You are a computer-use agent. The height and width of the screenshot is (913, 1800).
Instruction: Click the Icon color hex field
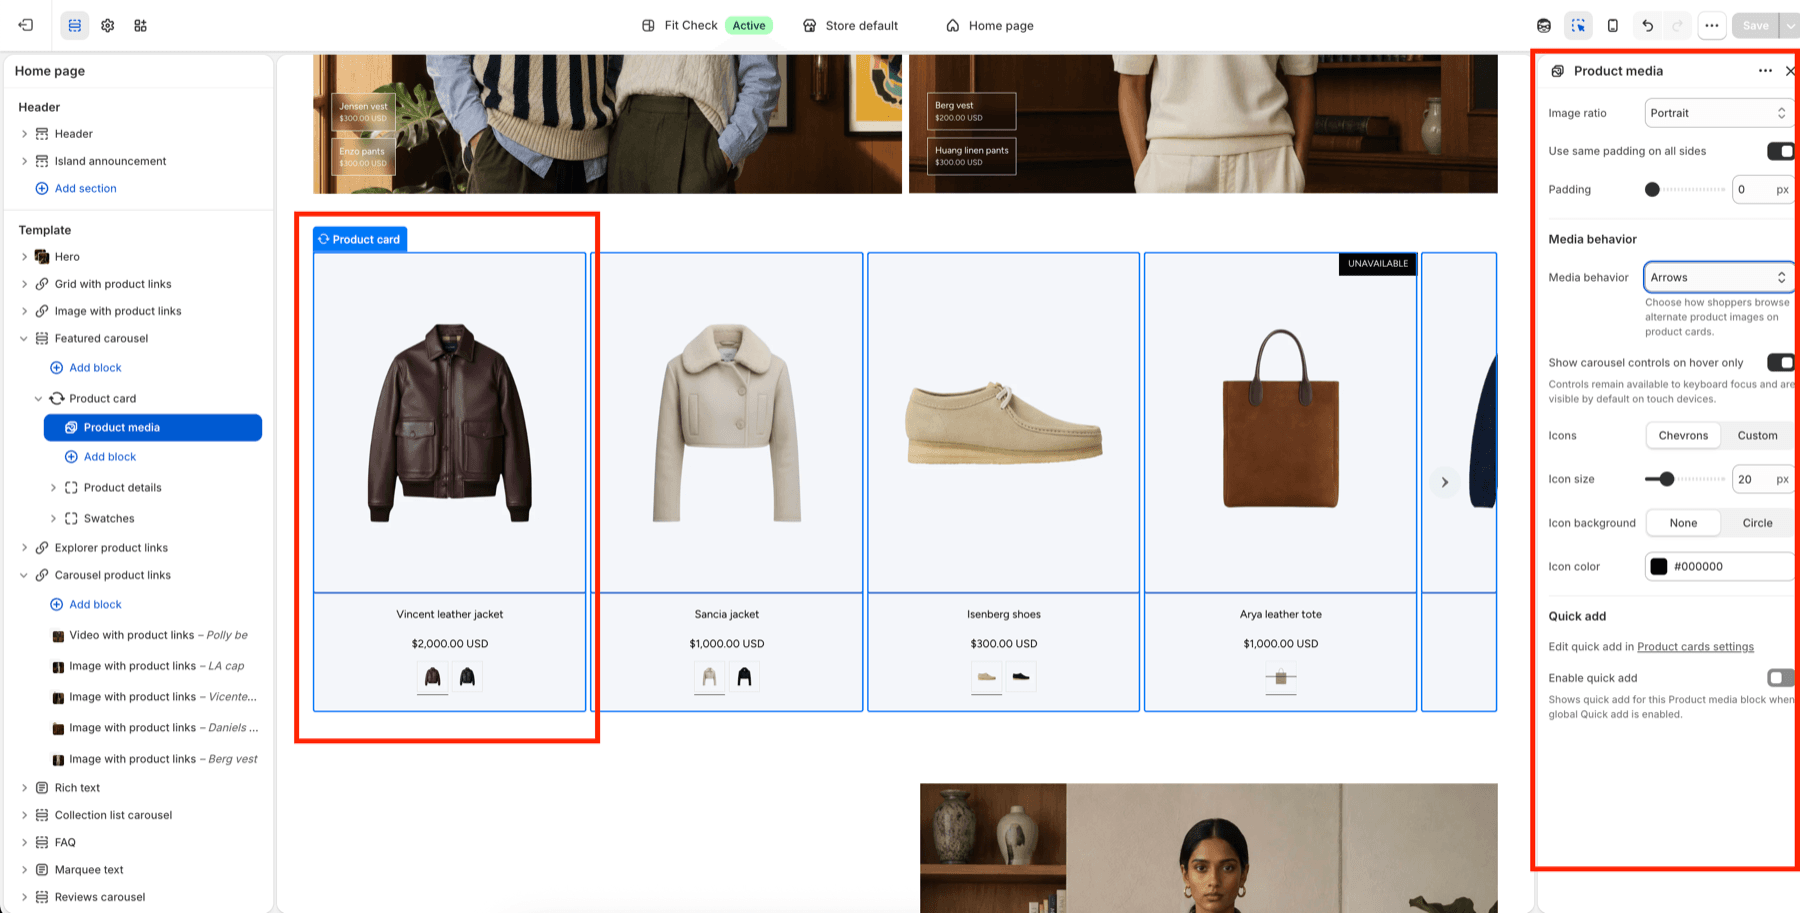(1720, 567)
